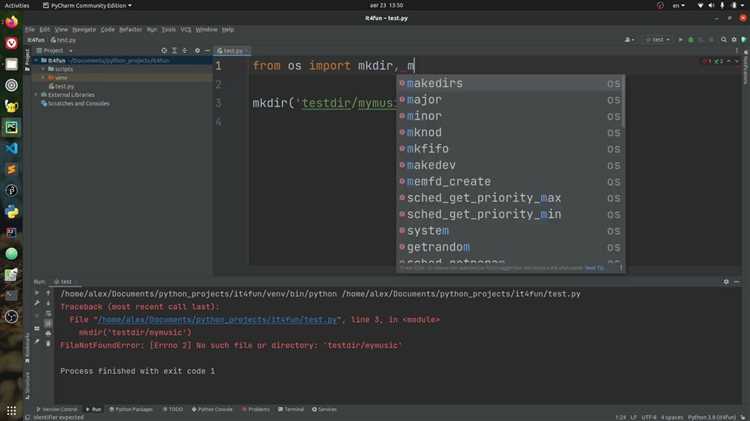
Task: Open Visual Studio Code from the dock
Action: pyautogui.click(x=11, y=148)
